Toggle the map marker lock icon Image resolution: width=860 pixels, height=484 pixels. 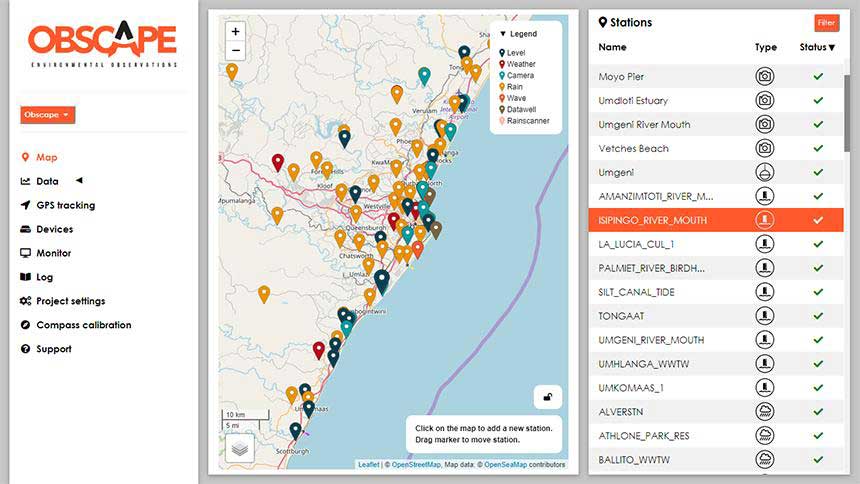coord(547,397)
